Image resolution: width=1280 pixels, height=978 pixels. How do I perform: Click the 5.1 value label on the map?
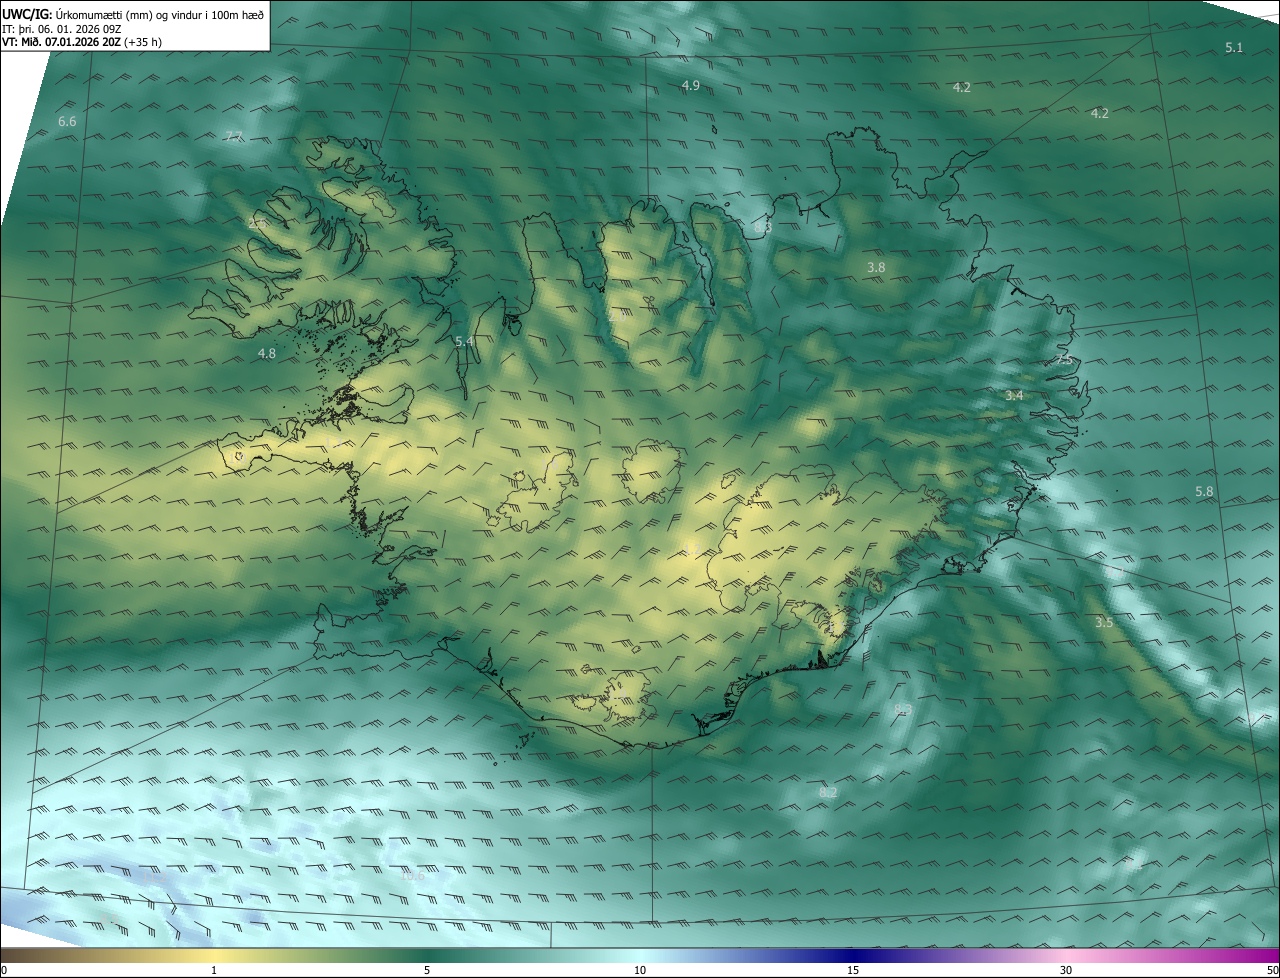coord(1234,48)
